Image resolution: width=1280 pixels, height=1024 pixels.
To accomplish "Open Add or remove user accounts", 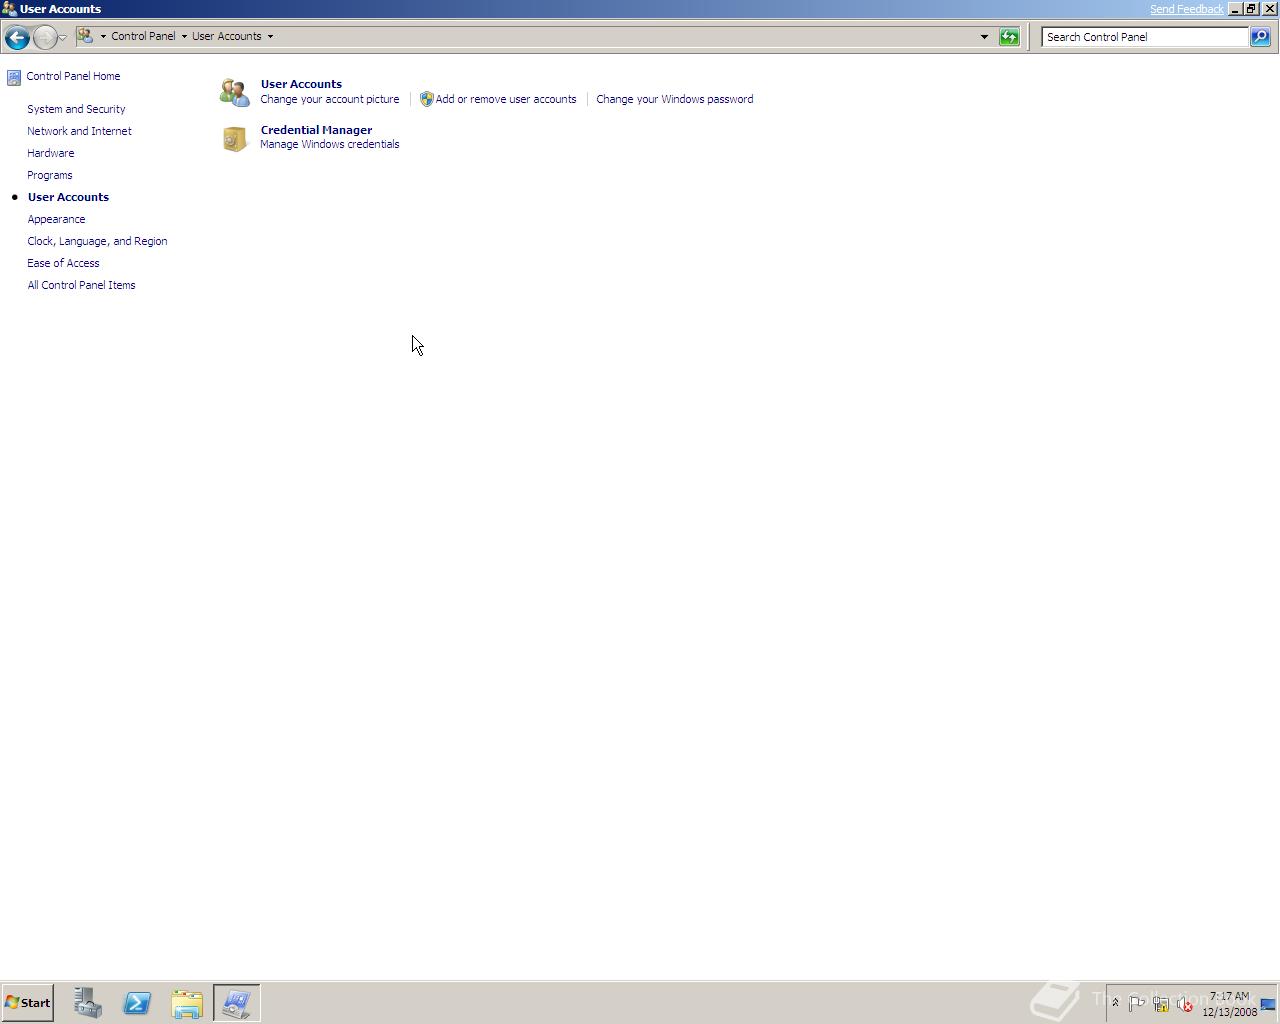I will (506, 99).
